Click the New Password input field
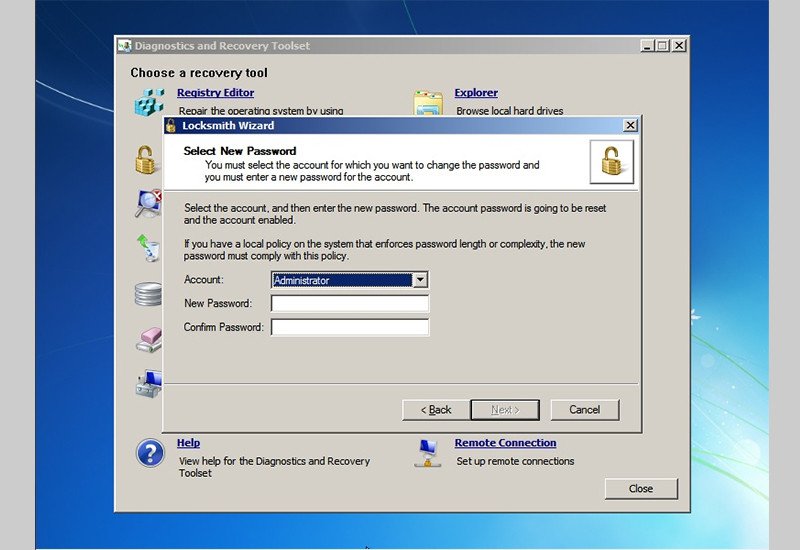This screenshot has height=550, width=800. [350, 304]
